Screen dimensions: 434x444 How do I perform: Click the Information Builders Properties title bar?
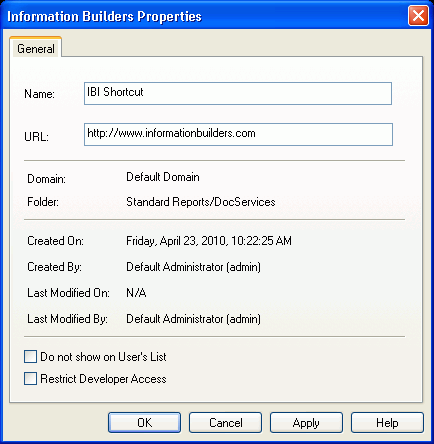[x=207, y=16]
